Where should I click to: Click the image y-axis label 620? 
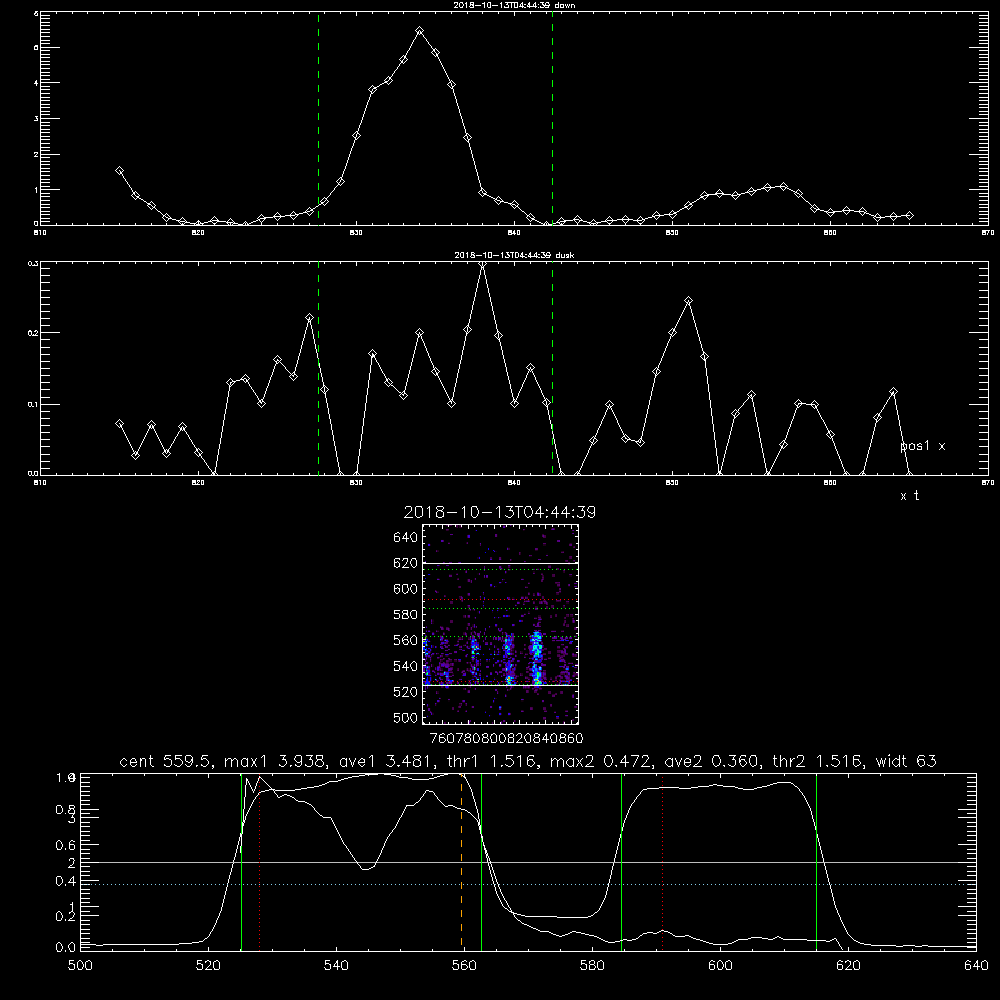click(406, 563)
